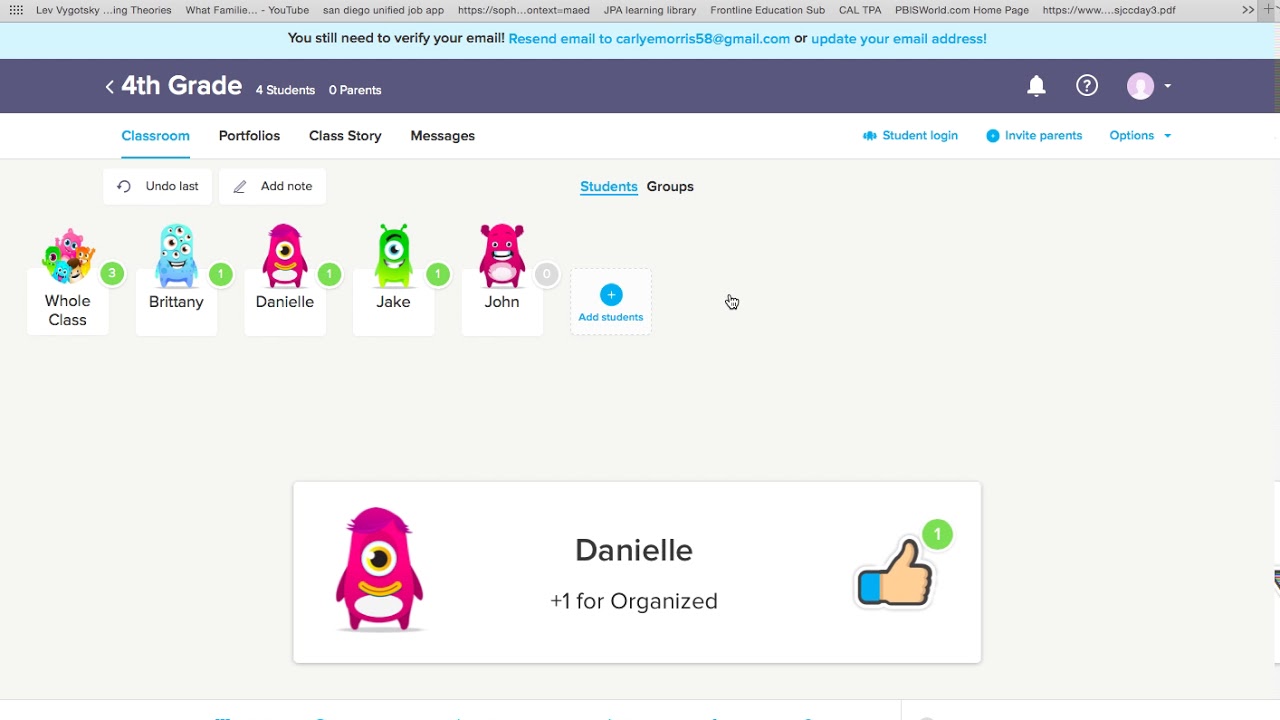
Task: Select Danielle's pink one-eyed monster avatar
Action: point(285,256)
